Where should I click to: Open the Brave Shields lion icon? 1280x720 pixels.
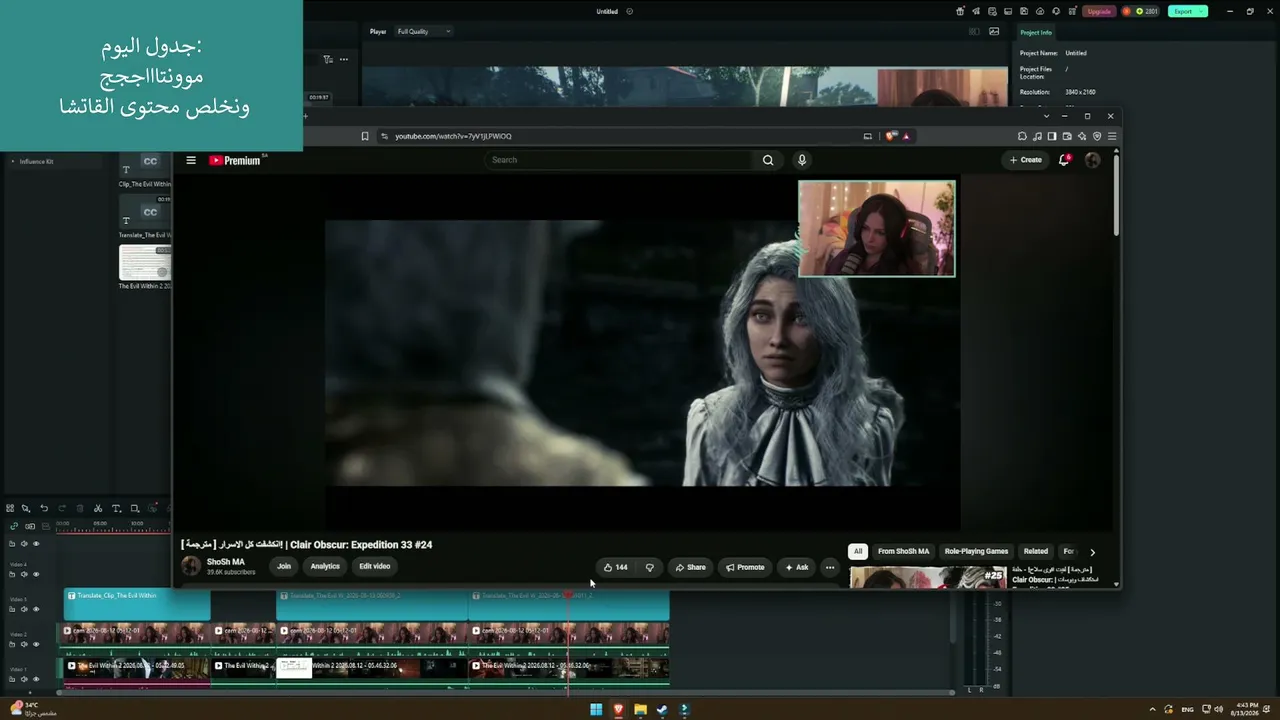coord(890,136)
